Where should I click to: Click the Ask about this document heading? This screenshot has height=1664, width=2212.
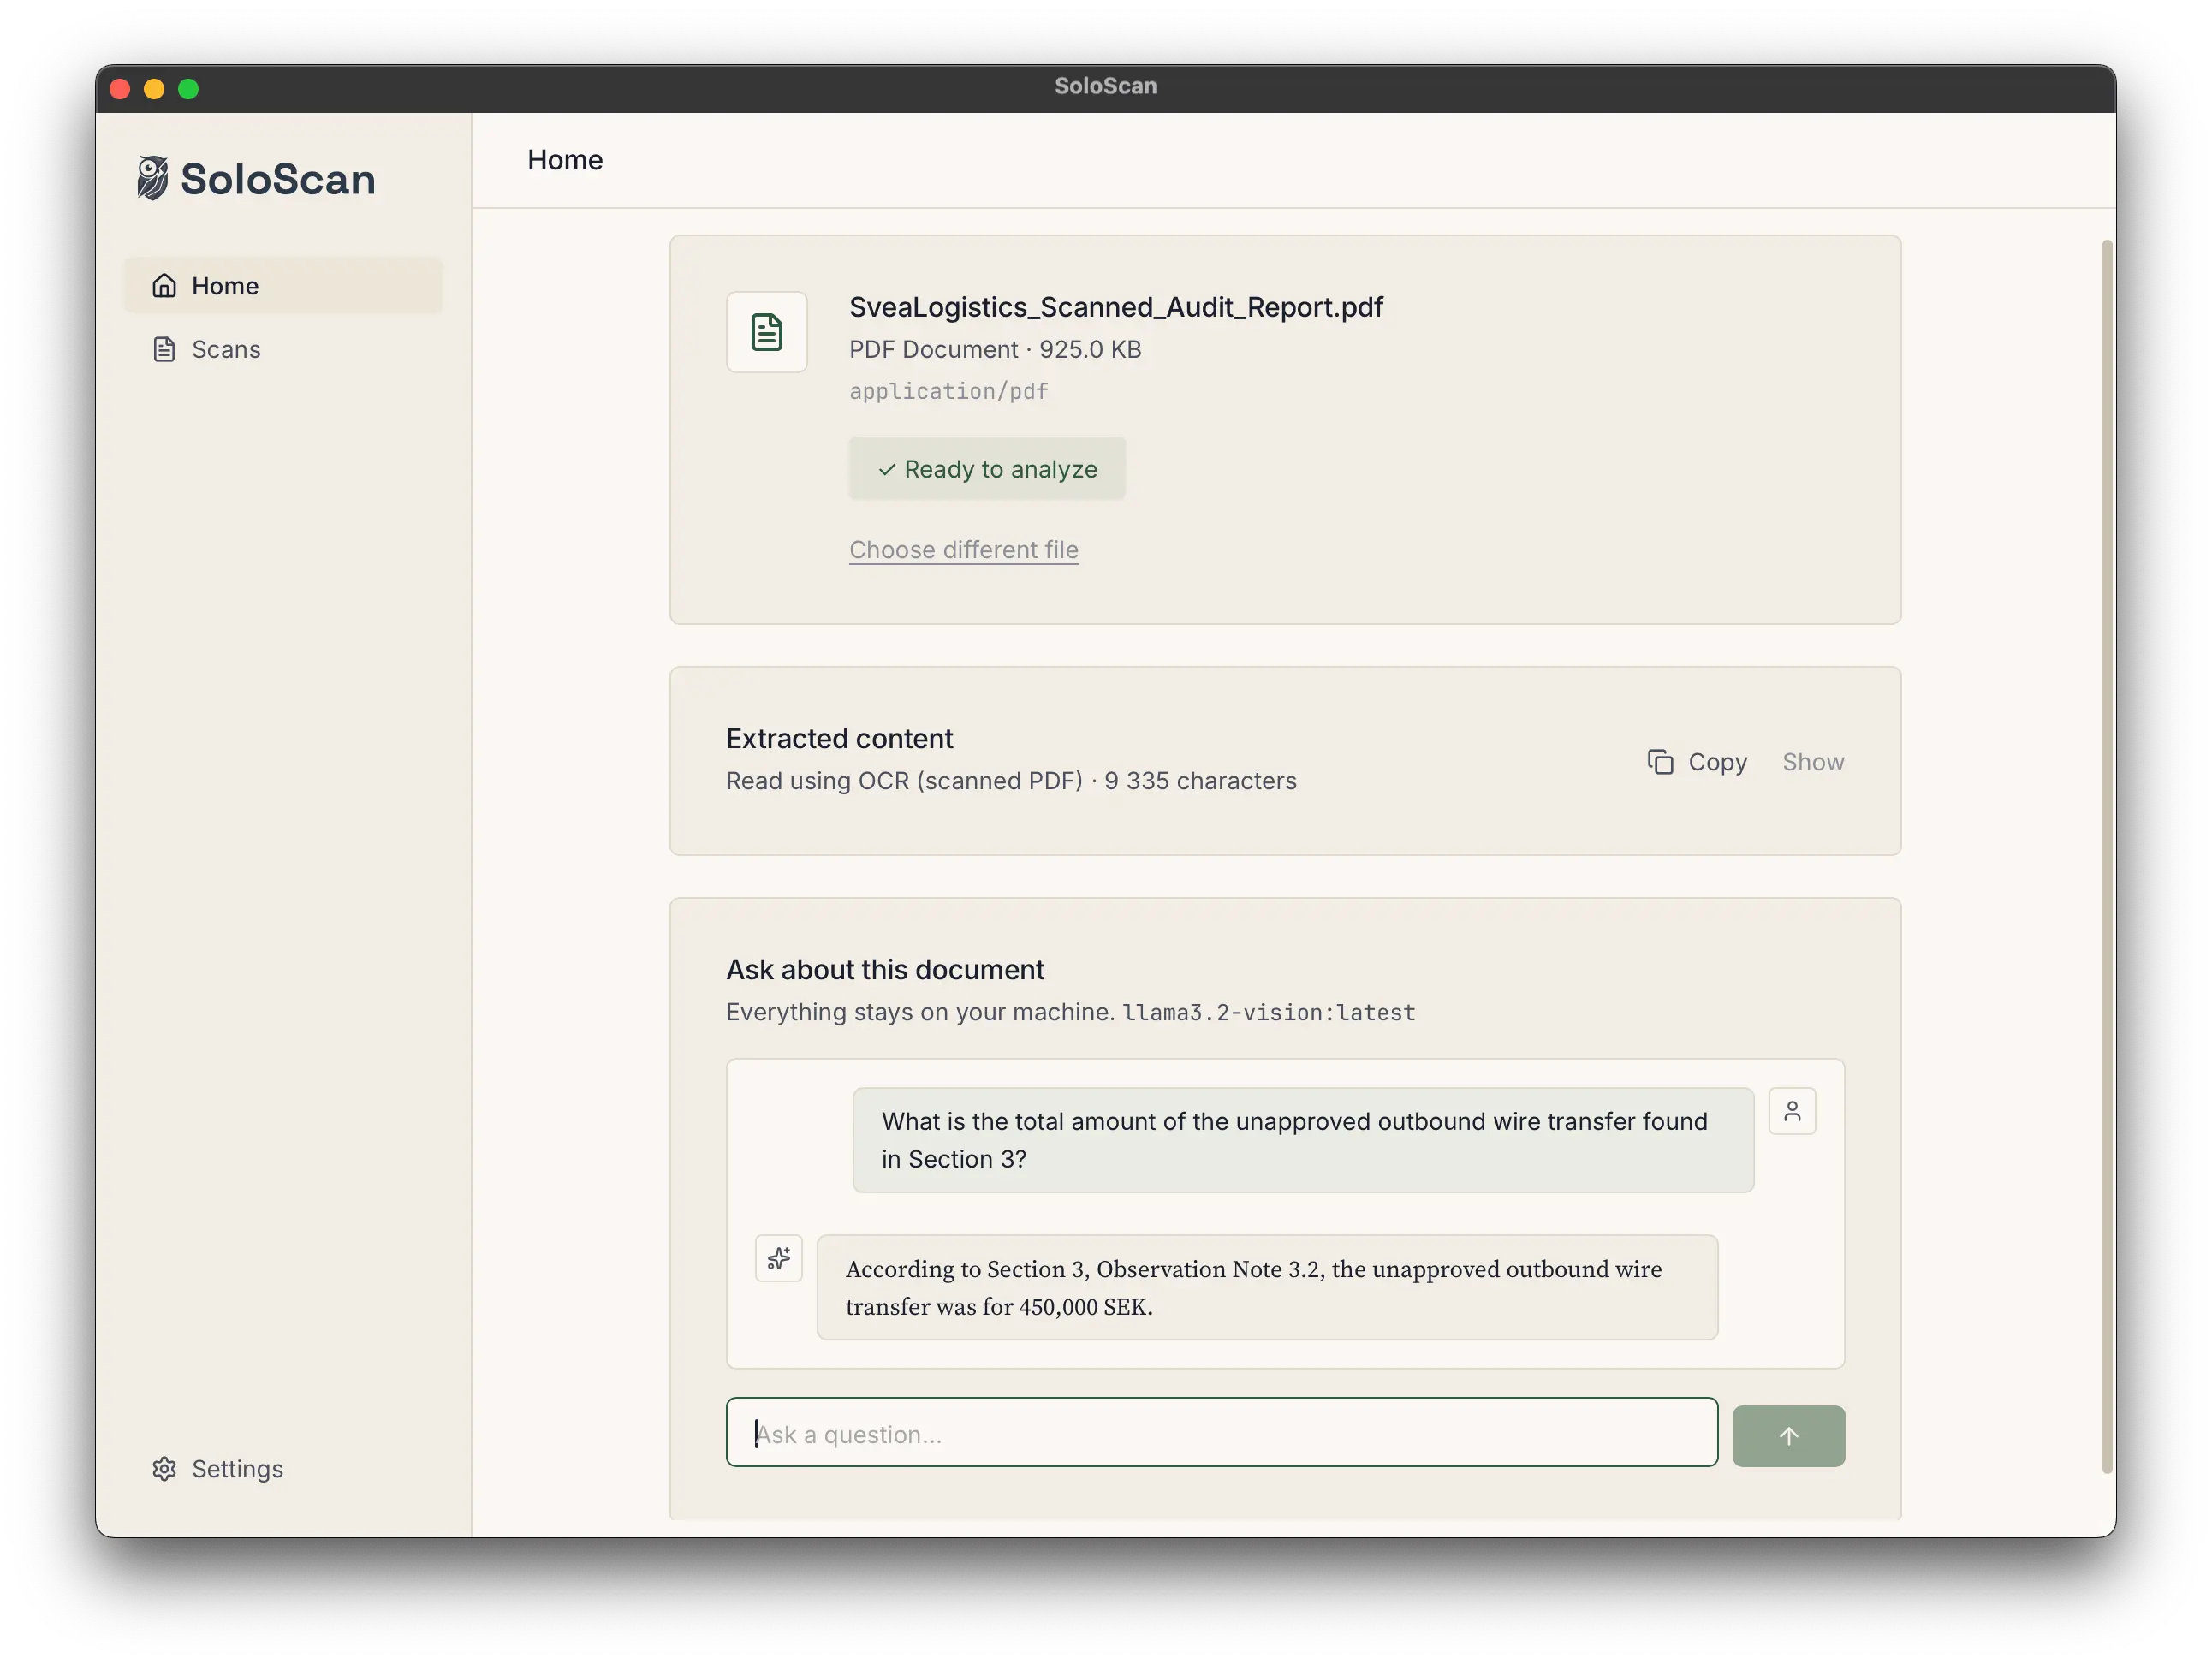885,970
